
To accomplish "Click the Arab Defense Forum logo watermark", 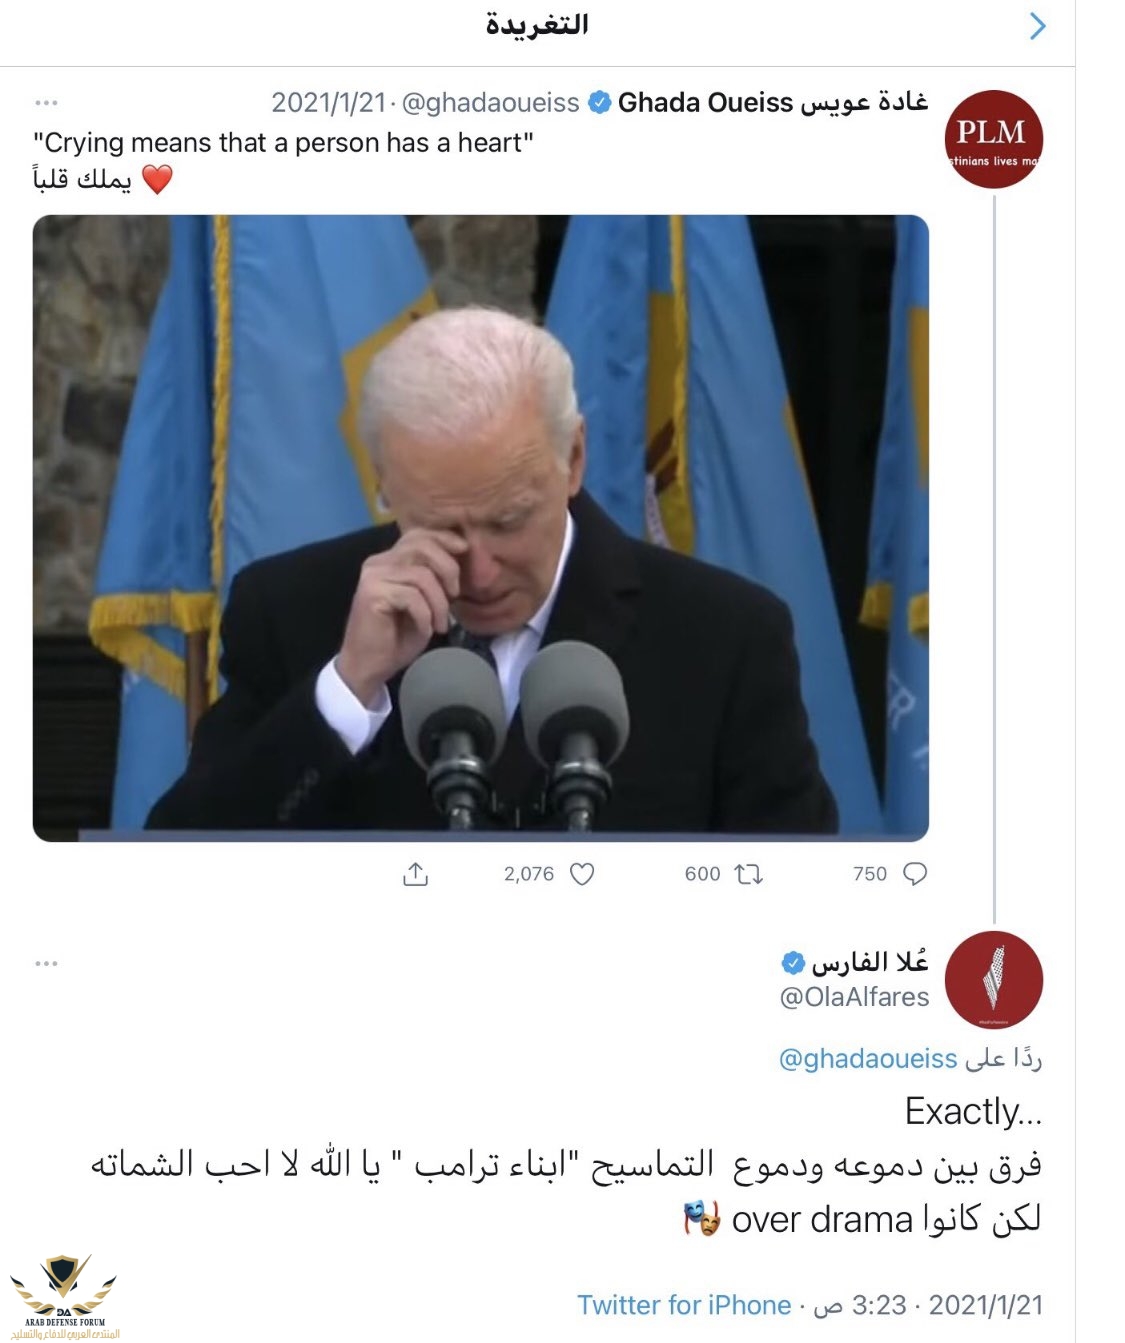I will [63, 1295].
